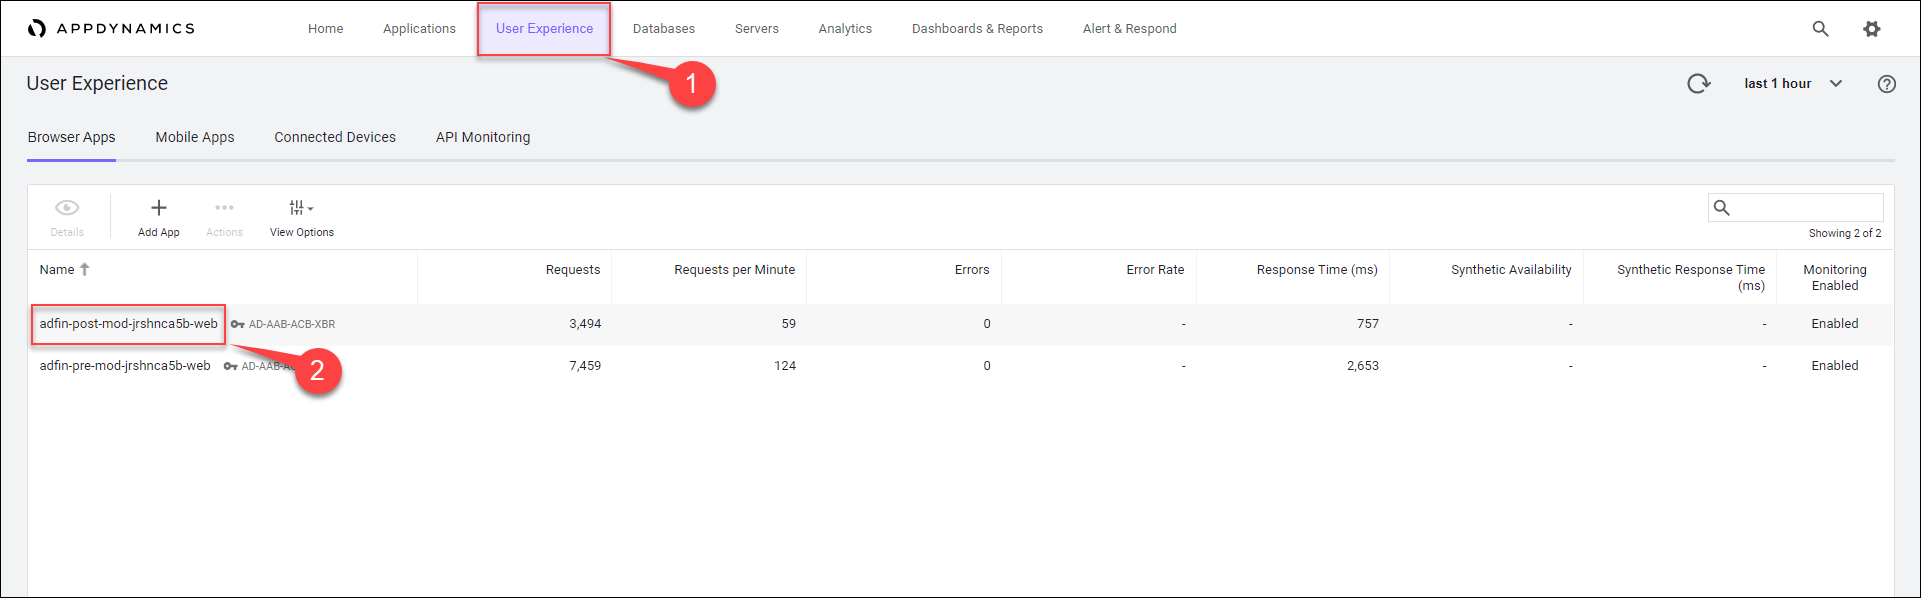The height and width of the screenshot is (598, 1921).
Task: Open adfin-pre-mod-jrshnca5b-web app
Action: click(x=125, y=366)
